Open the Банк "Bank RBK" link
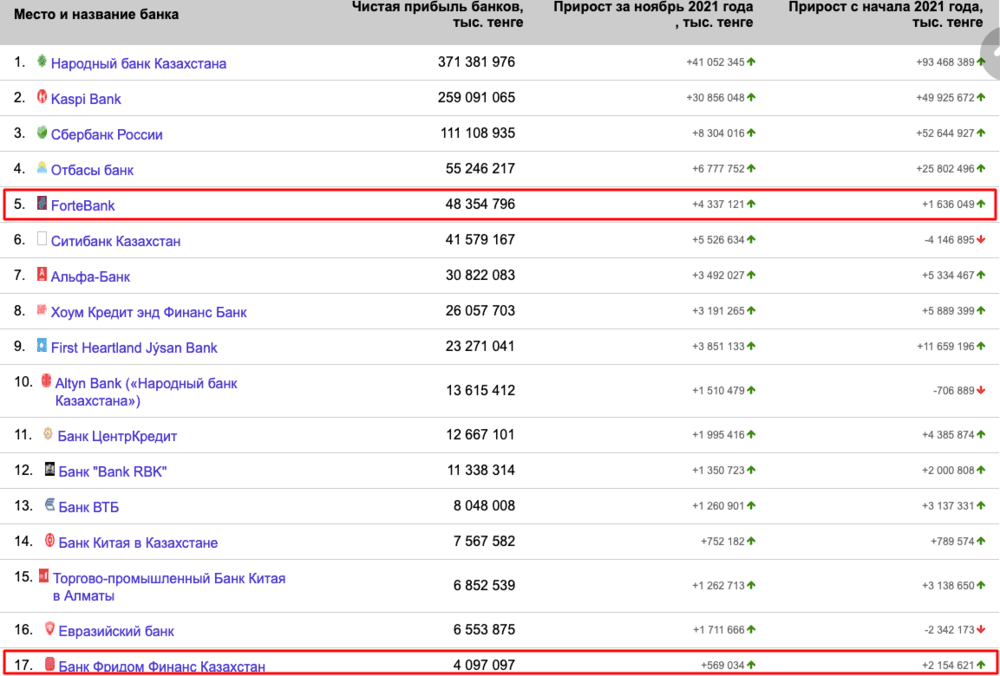 click(x=113, y=472)
